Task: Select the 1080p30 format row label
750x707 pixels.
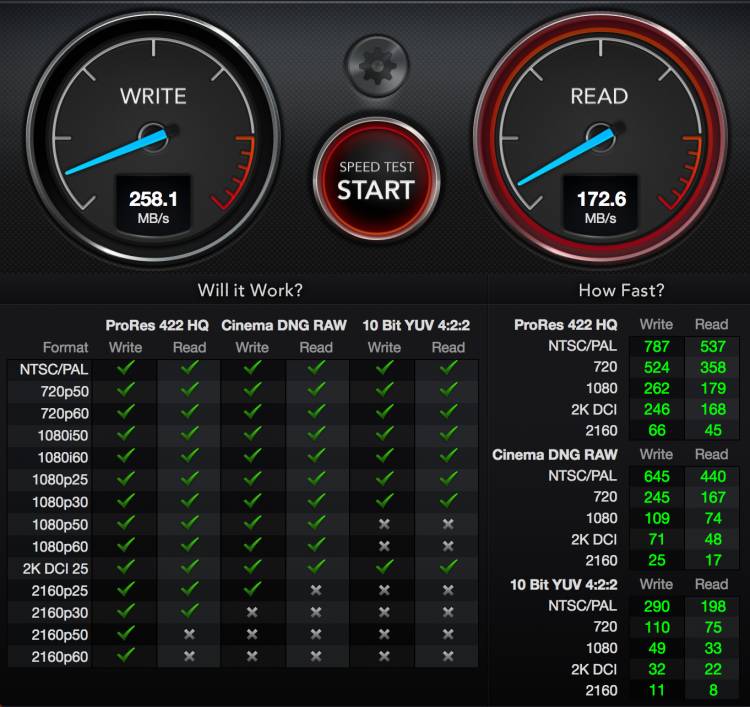Action: 60,502
